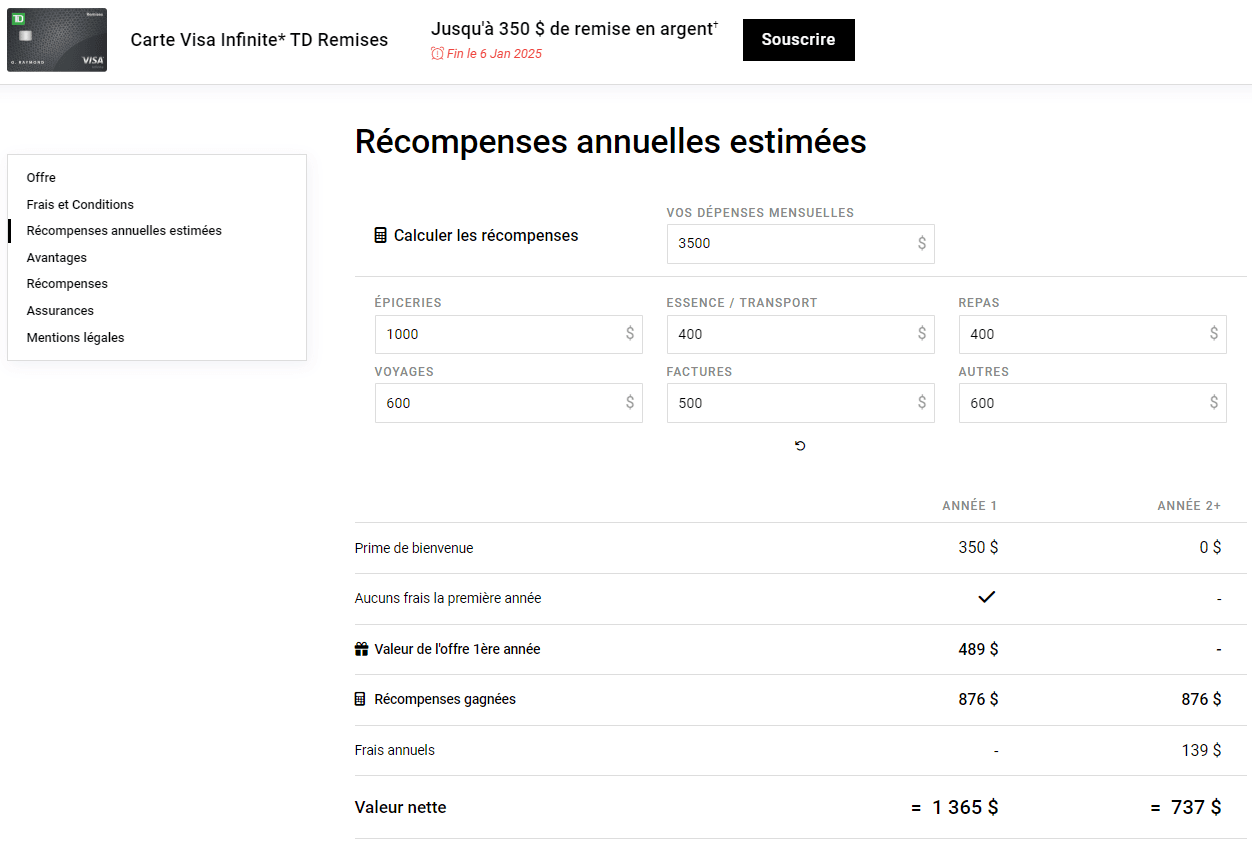Focus the Épiceries amount field
The image size is (1252, 845).
click(x=498, y=334)
